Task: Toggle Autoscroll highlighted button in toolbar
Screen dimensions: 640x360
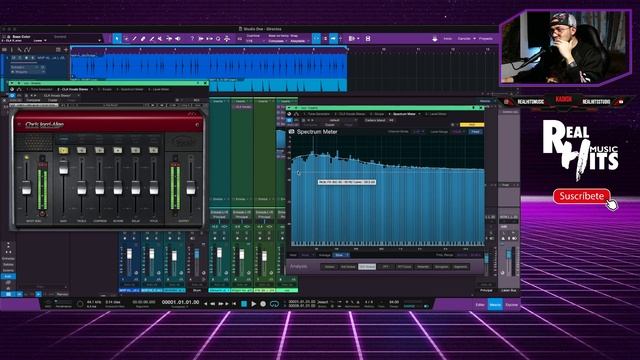Action: (333, 38)
